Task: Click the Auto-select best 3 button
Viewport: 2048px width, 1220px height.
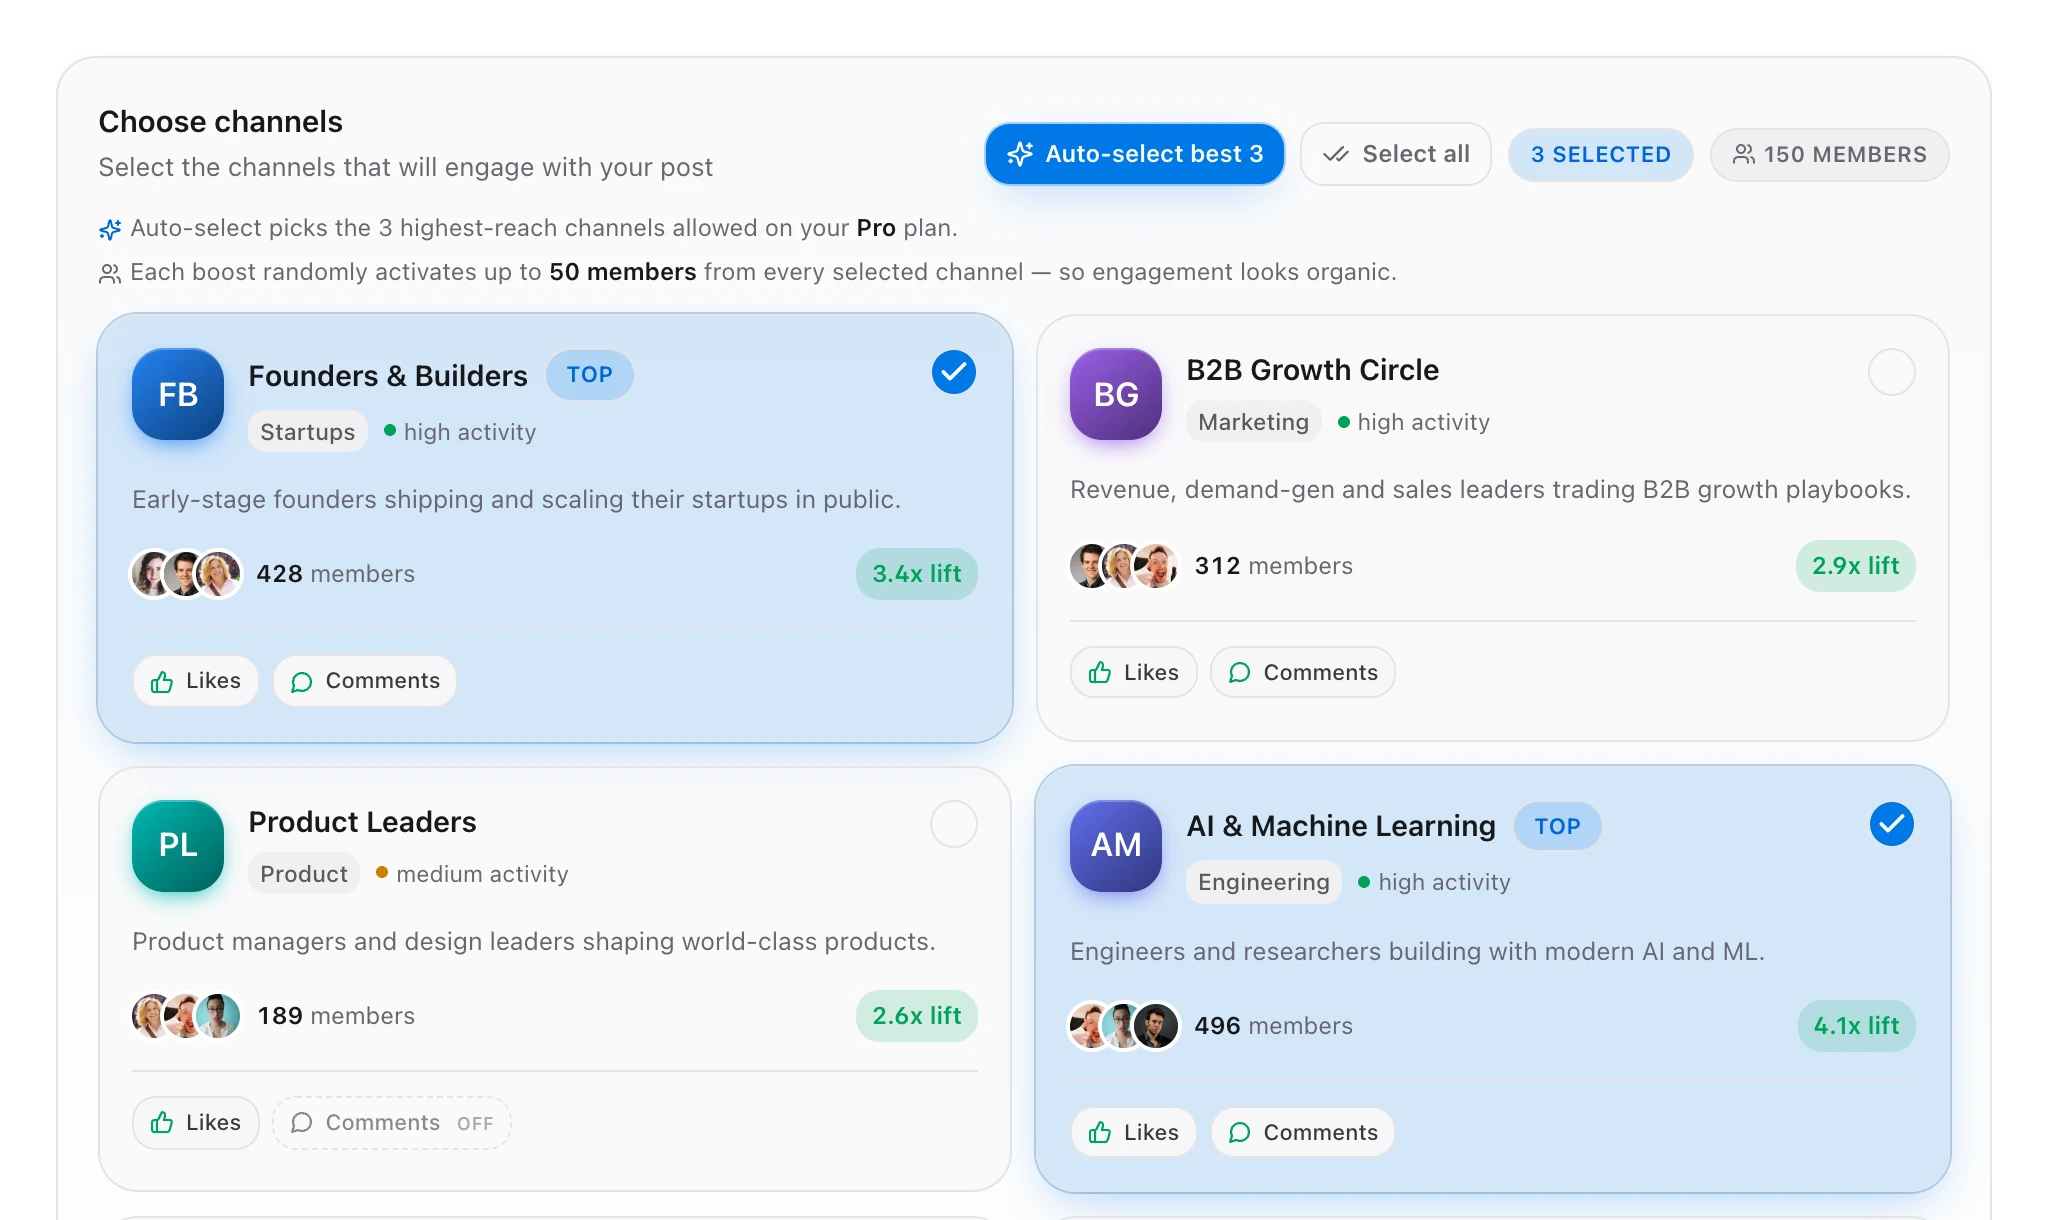Action: (x=1134, y=154)
